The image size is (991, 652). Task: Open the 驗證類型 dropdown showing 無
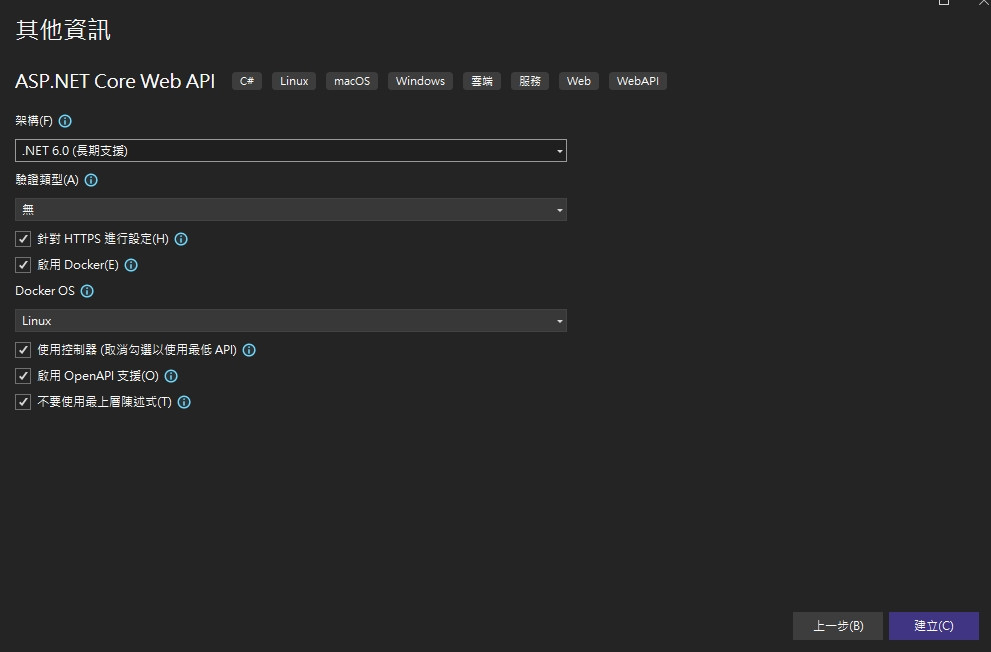pos(291,210)
